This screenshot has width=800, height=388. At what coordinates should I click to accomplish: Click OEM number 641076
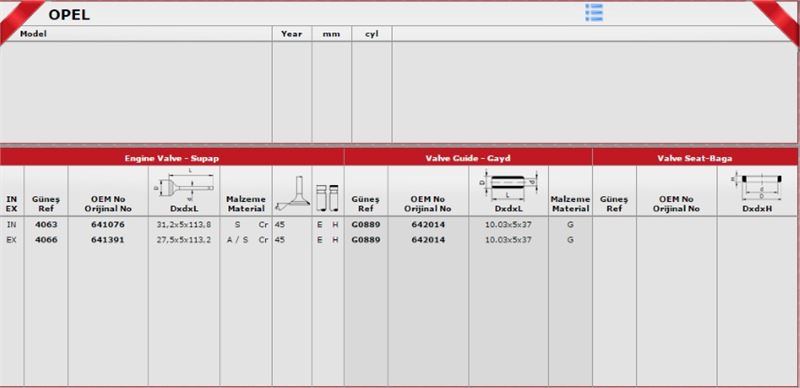(x=108, y=224)
